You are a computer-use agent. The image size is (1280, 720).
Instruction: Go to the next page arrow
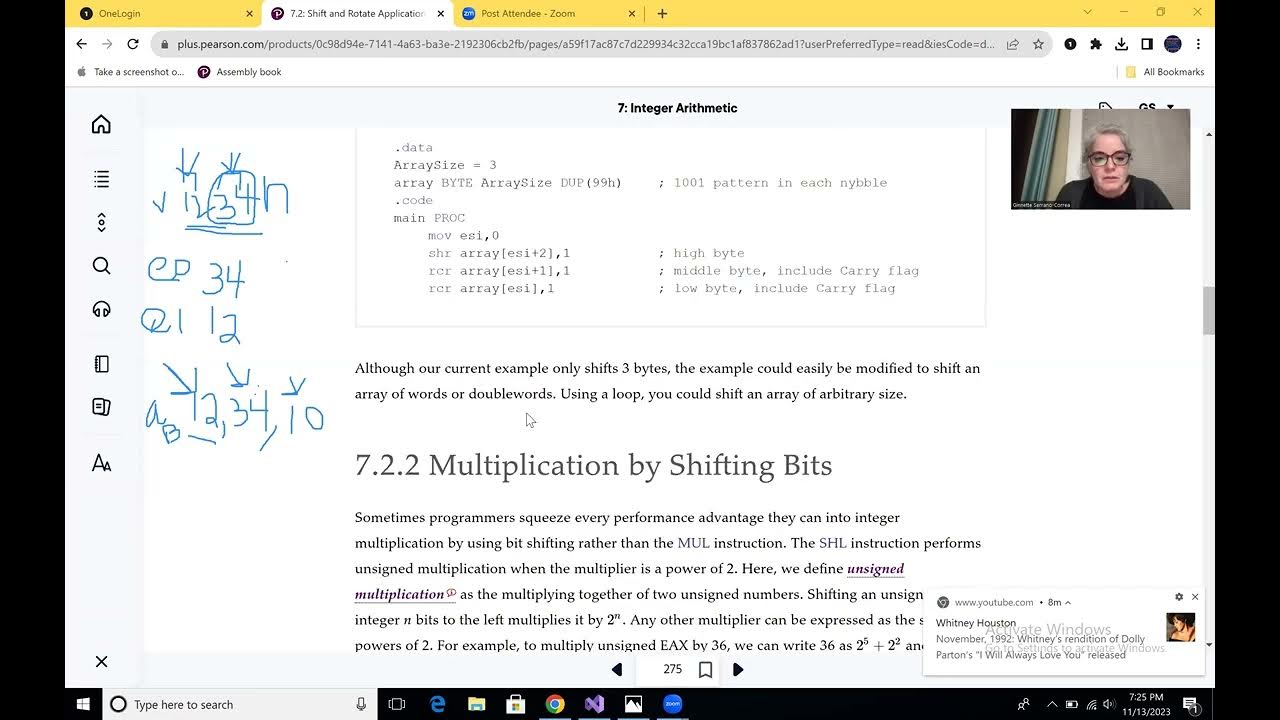tap(738, 670)
